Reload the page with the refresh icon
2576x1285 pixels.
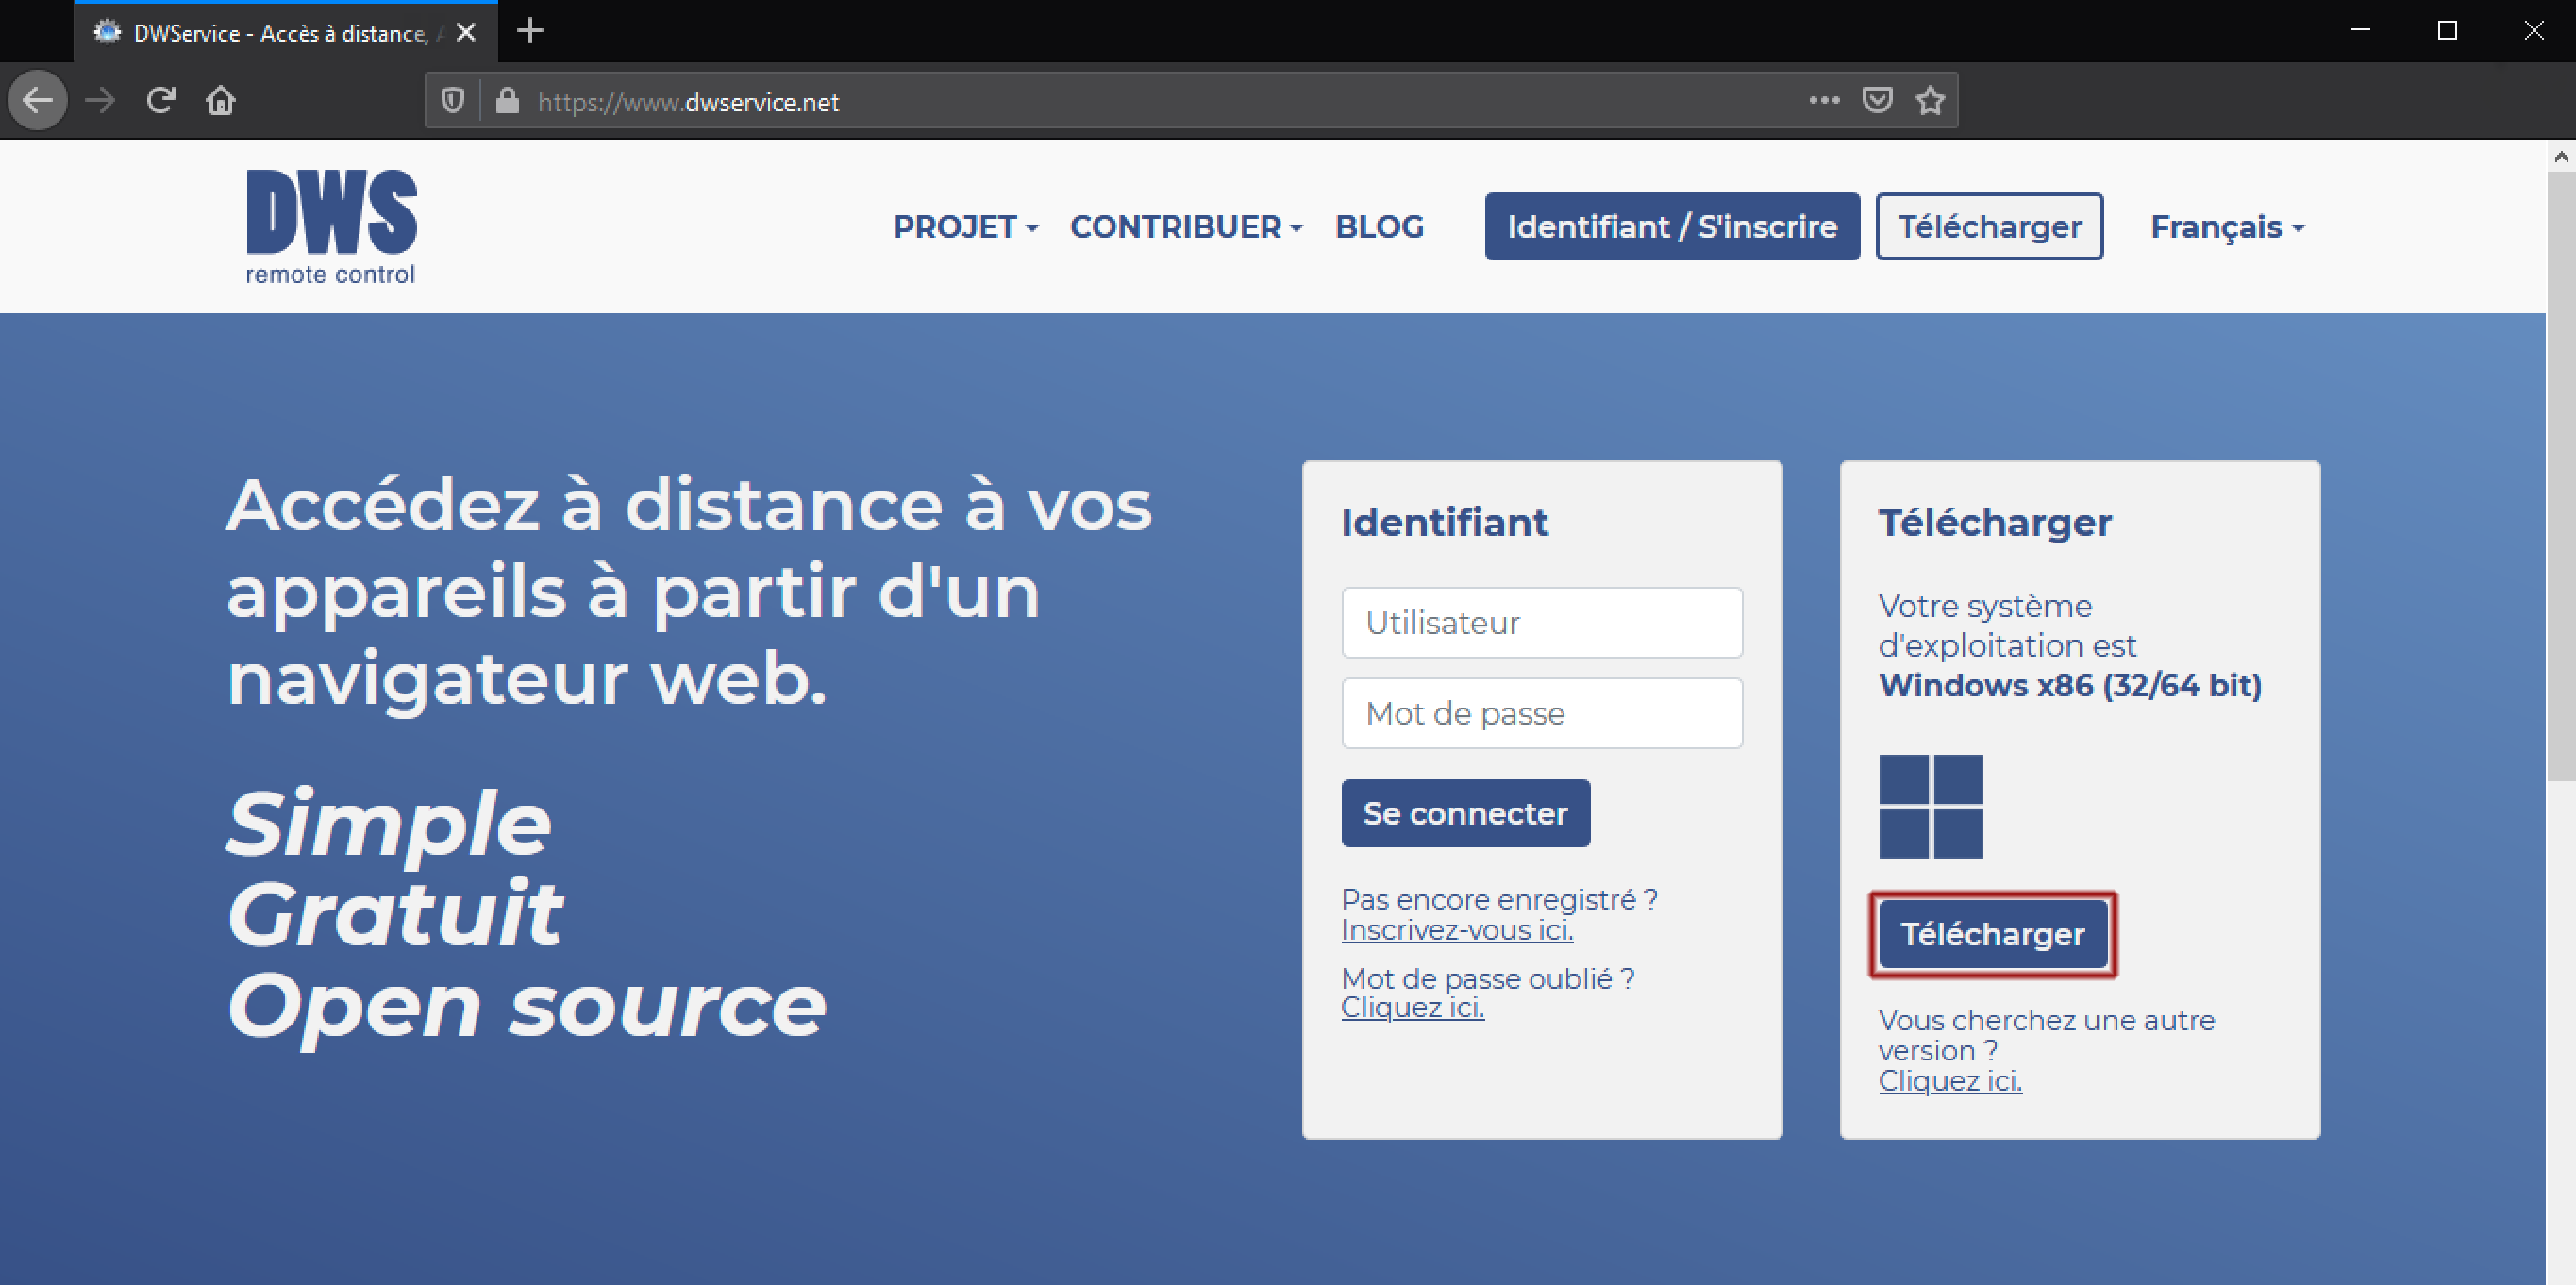coord(161,100)
